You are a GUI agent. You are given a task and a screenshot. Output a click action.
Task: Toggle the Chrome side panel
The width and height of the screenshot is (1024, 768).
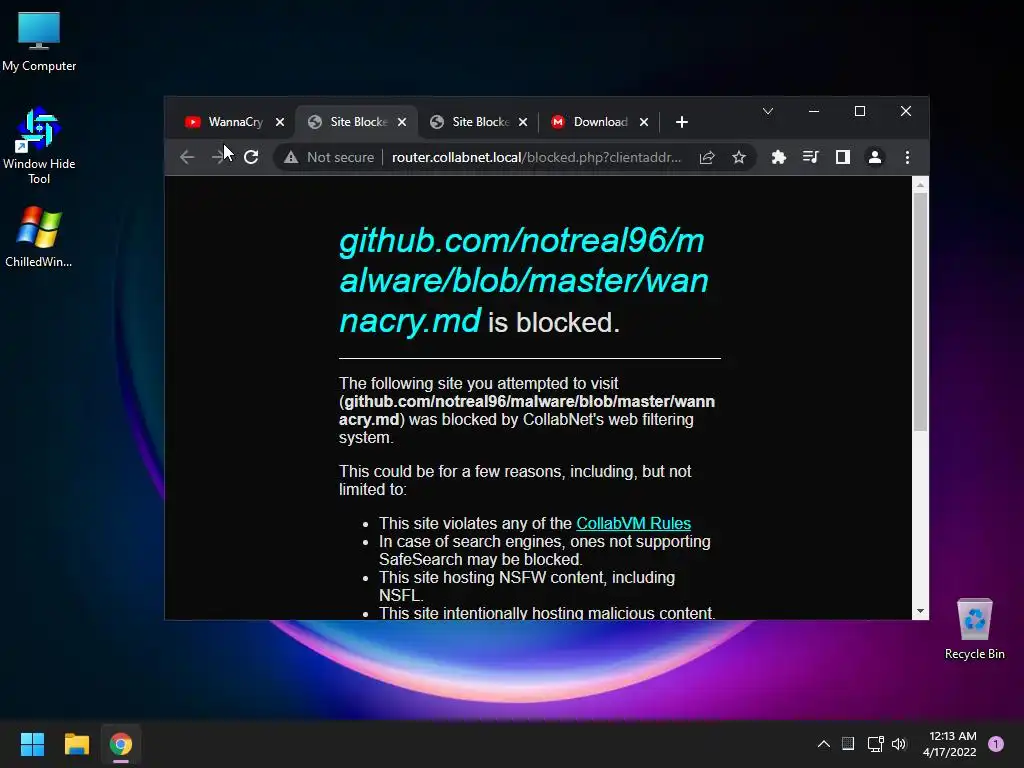842,157
